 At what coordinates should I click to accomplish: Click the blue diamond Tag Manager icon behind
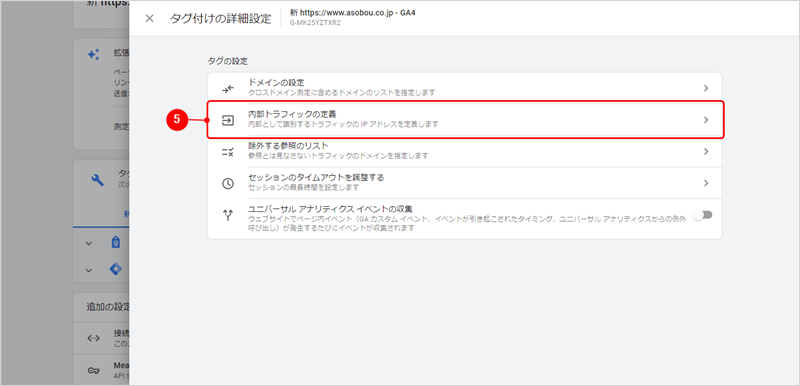[x=116, y=269]
